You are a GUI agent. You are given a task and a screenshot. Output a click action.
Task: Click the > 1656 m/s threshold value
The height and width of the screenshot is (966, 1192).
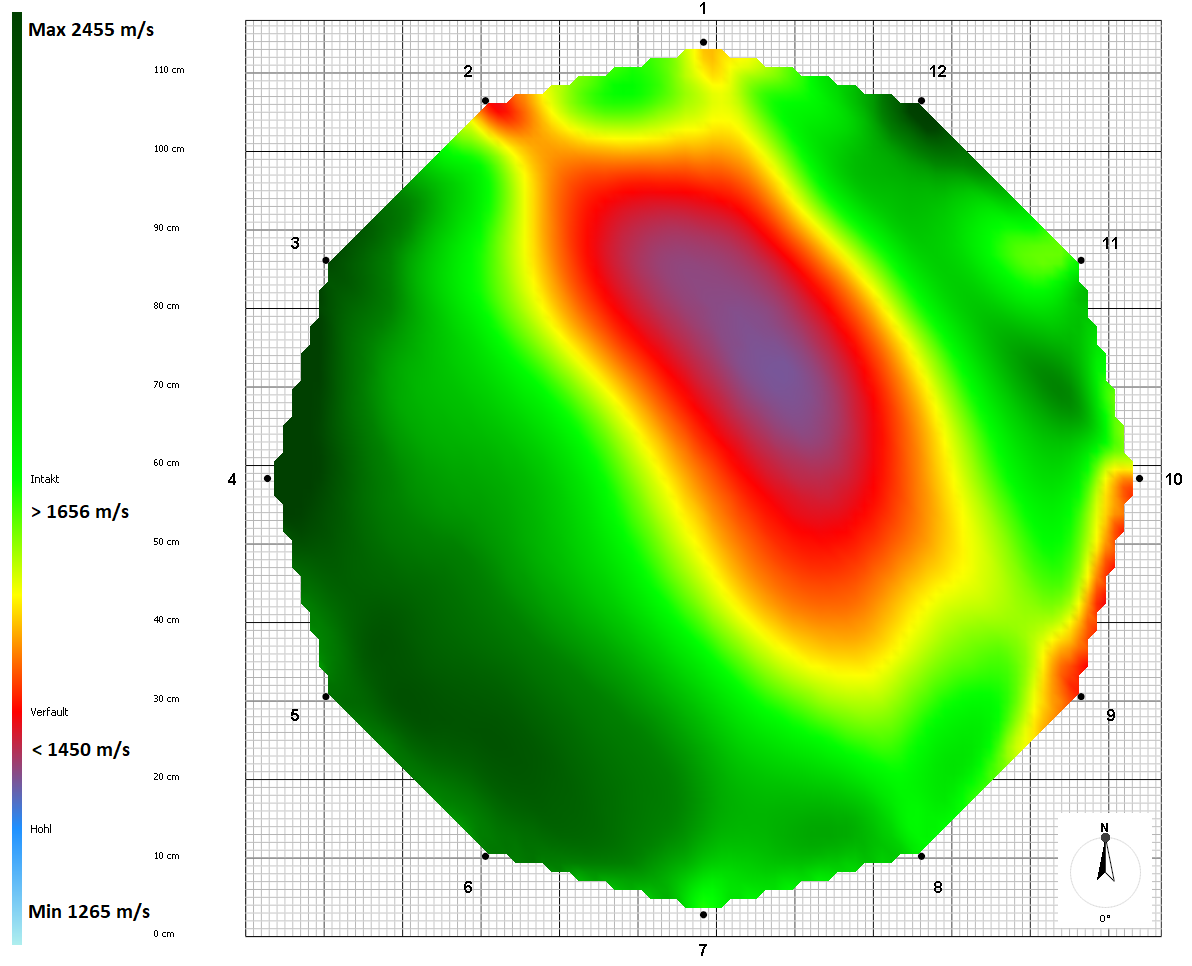tap(80, 511)
